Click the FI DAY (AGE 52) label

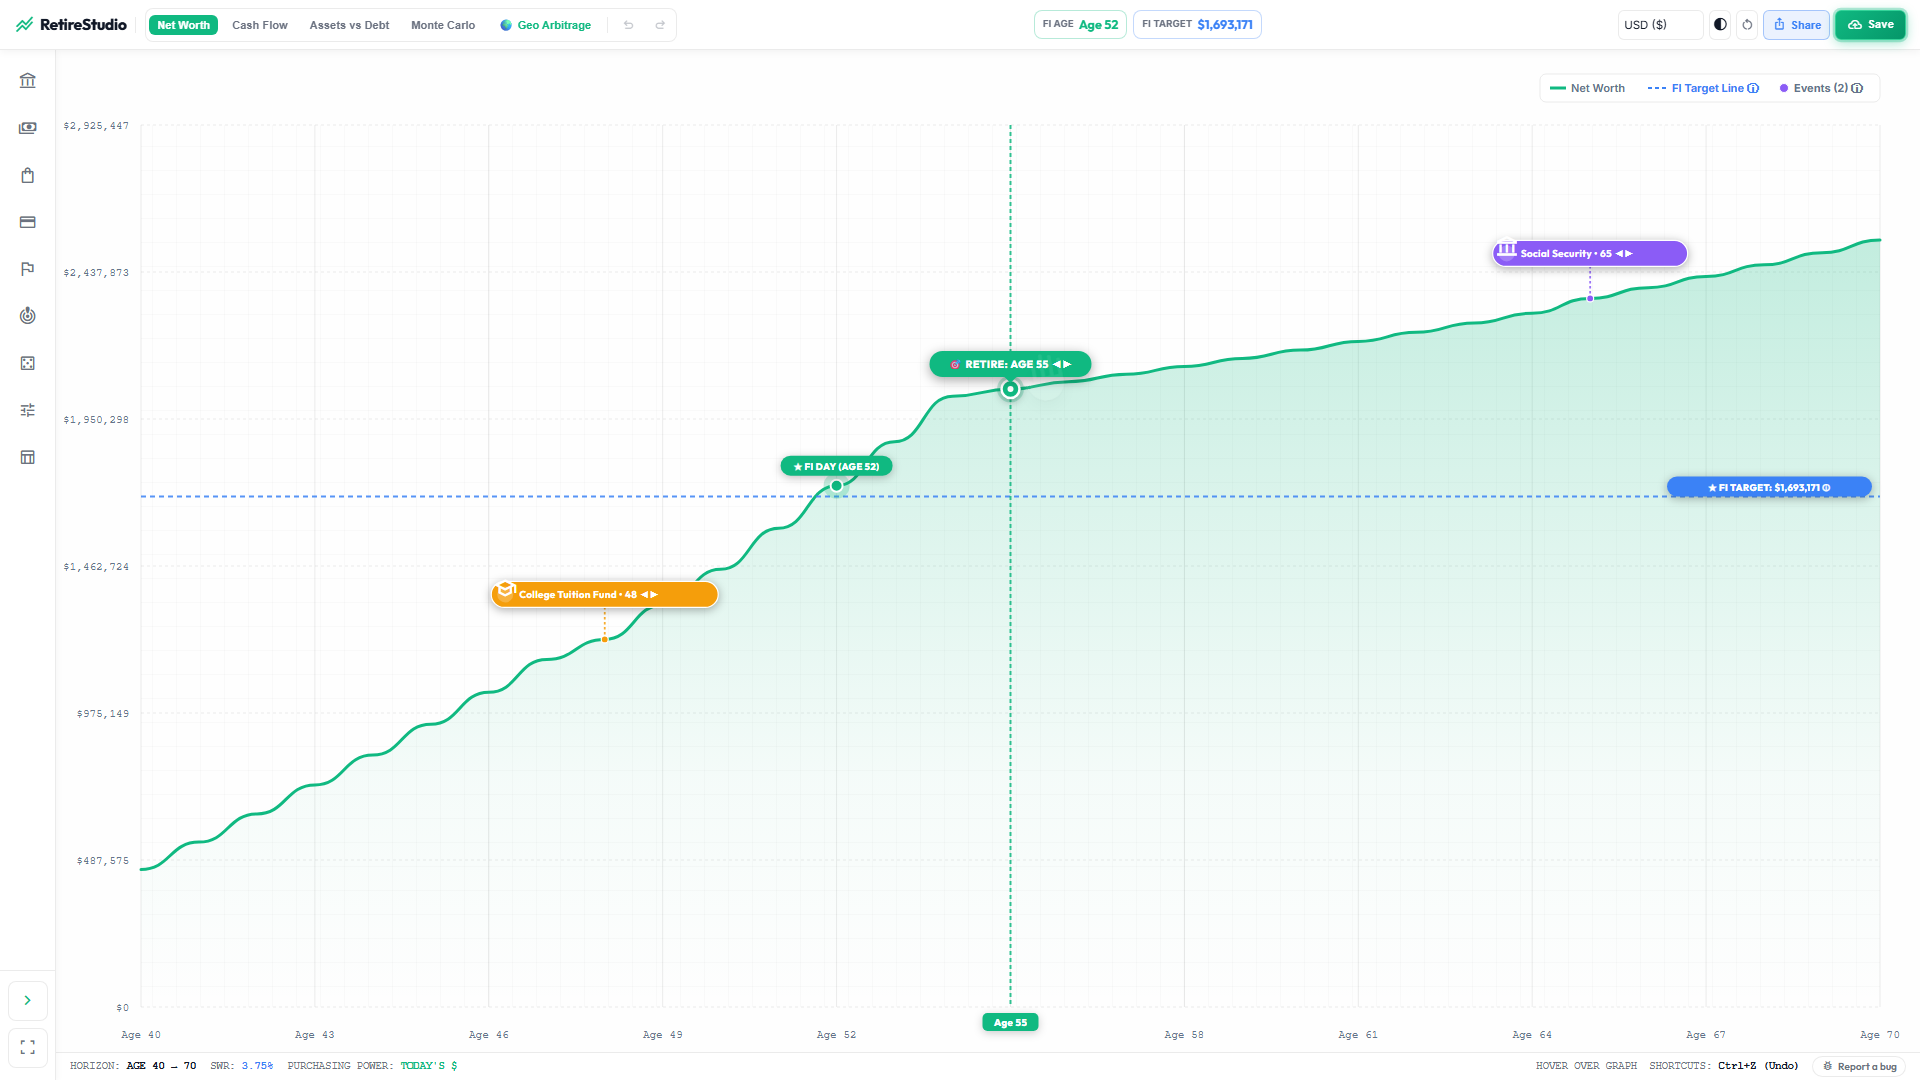pos(836,466)
